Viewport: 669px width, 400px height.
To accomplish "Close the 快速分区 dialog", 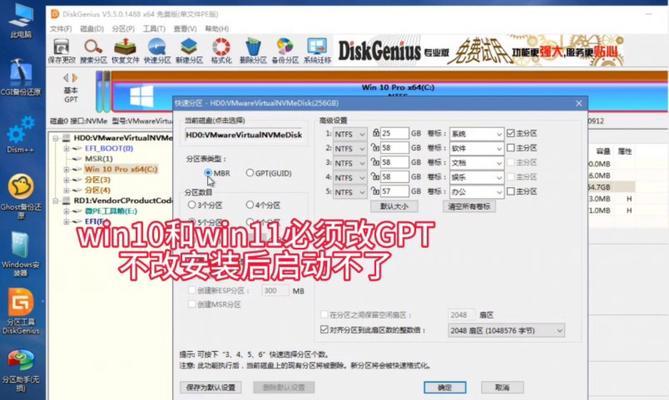I will coord(579,103).
